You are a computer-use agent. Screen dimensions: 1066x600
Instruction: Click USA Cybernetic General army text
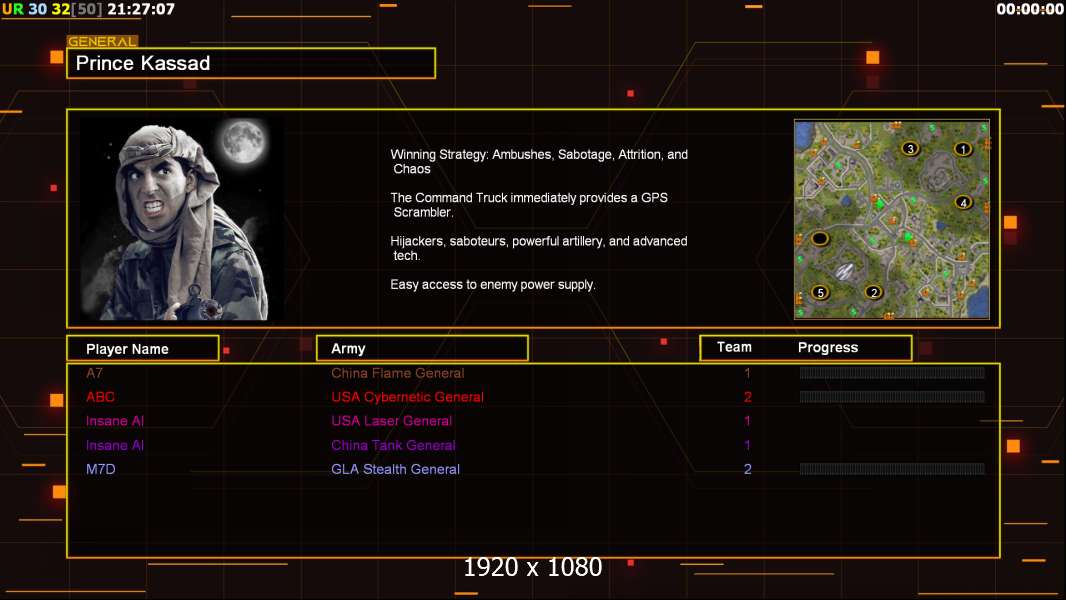point(407,397)
